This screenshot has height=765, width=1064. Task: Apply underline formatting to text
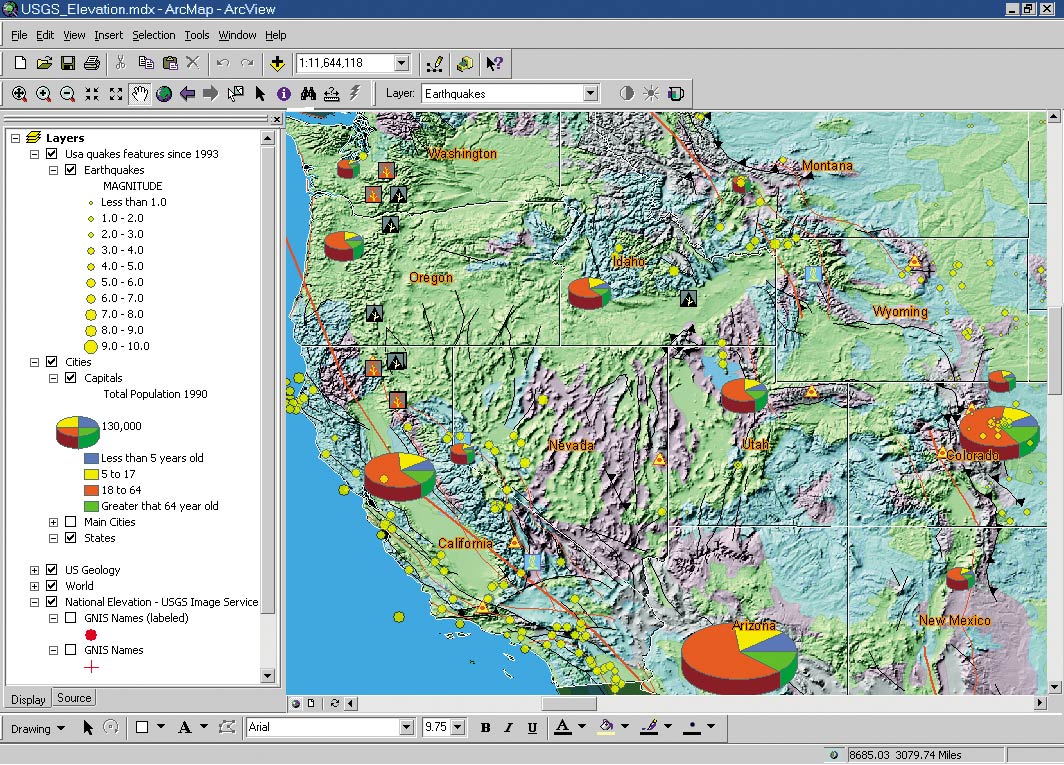click(532, 728)
